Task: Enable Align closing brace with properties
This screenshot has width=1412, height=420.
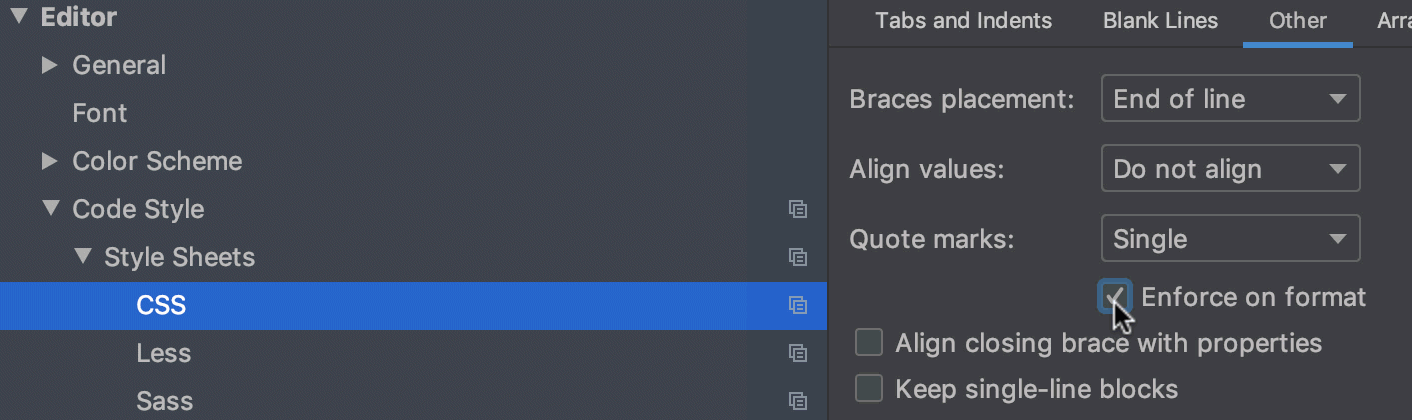Action: pos(869,344)
